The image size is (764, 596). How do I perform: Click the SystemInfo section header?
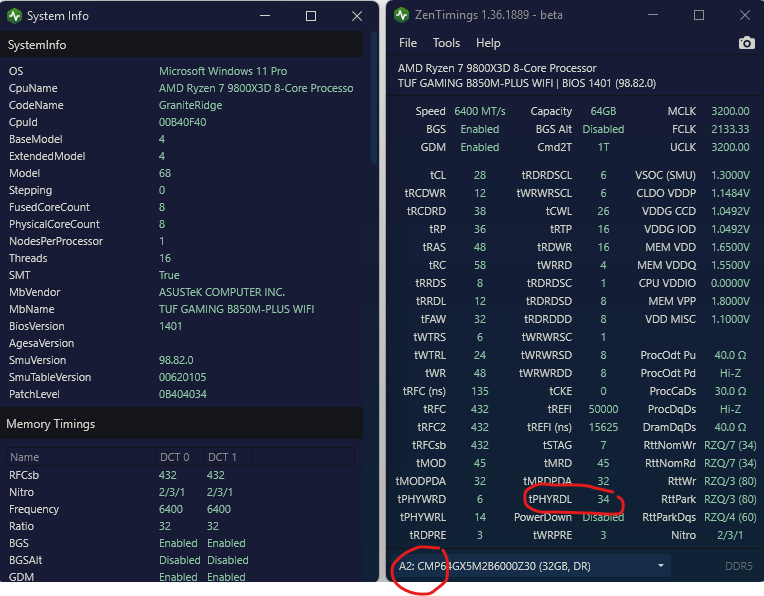point(181,45)
